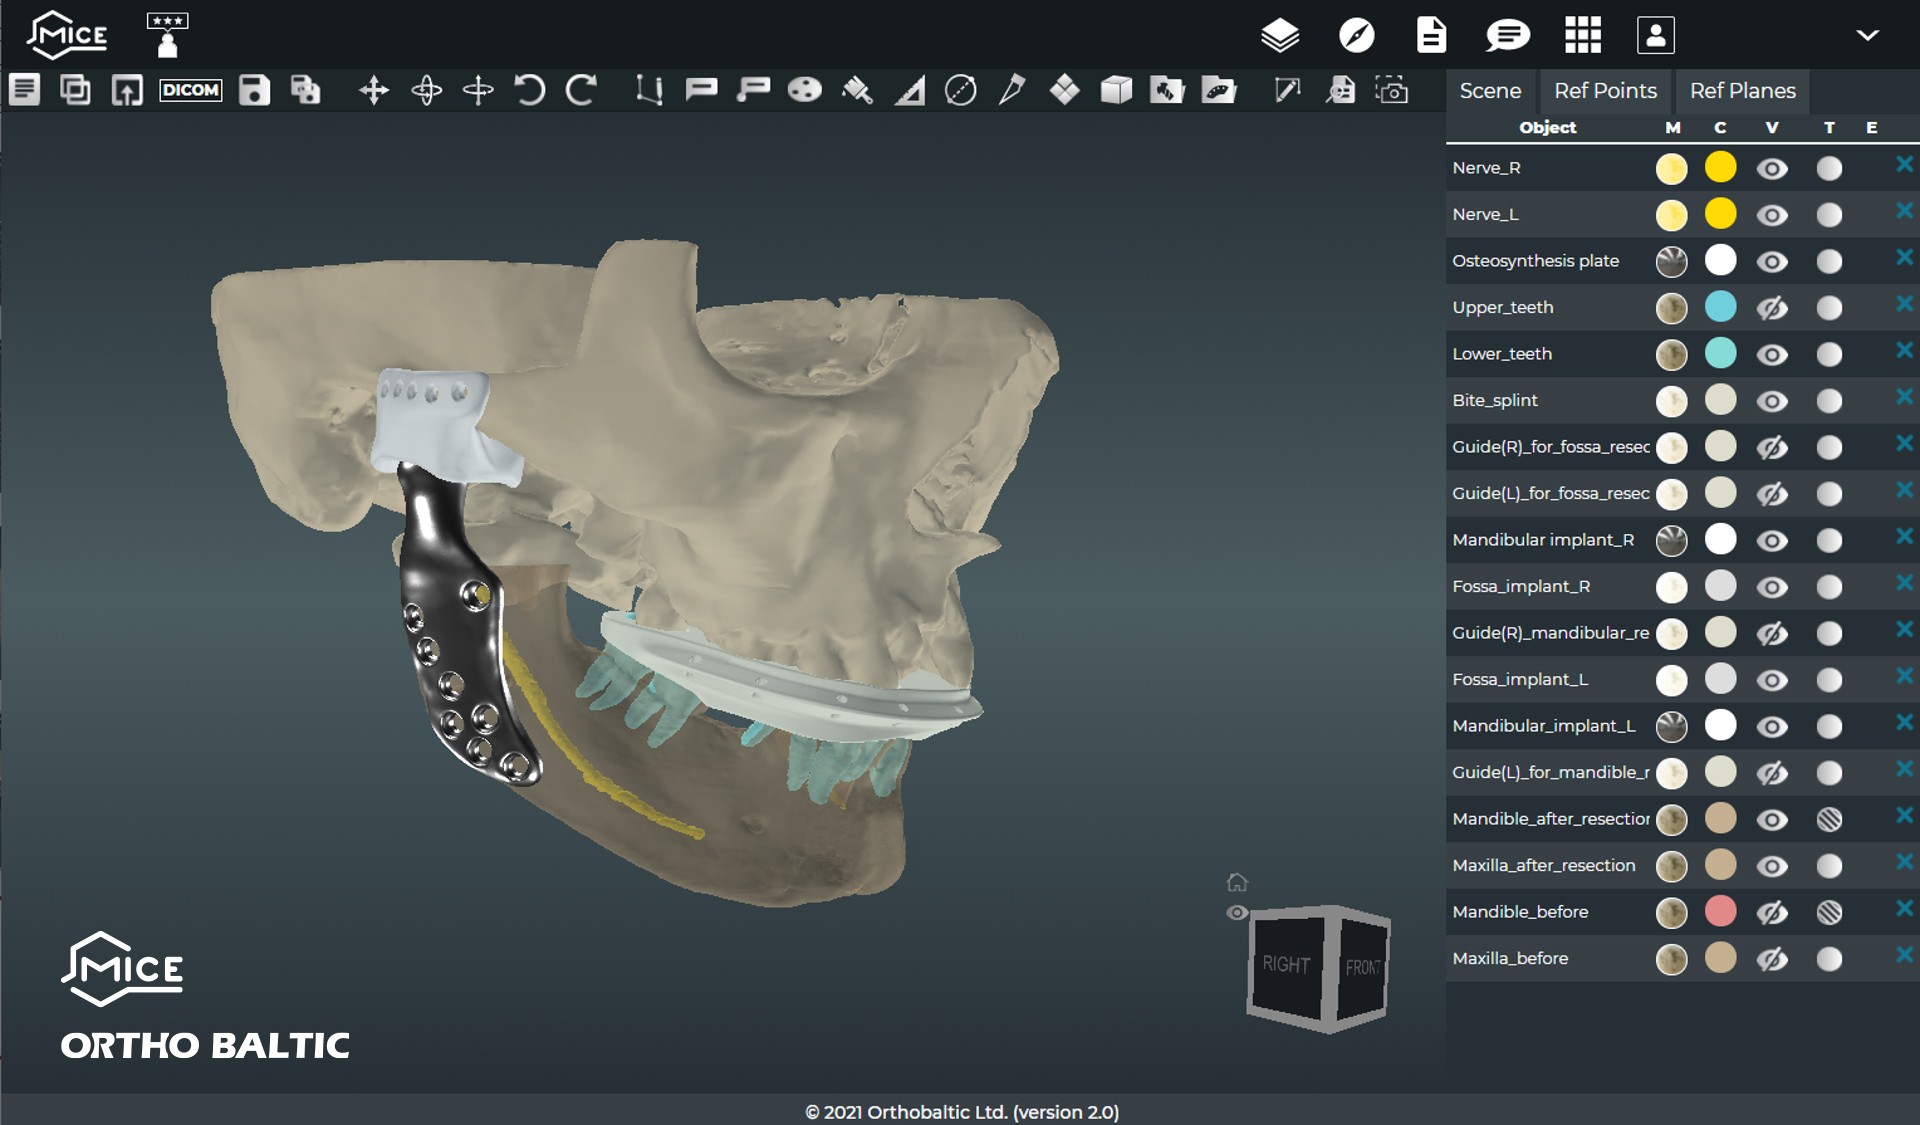Open the user profile icon

point(1656,36)
